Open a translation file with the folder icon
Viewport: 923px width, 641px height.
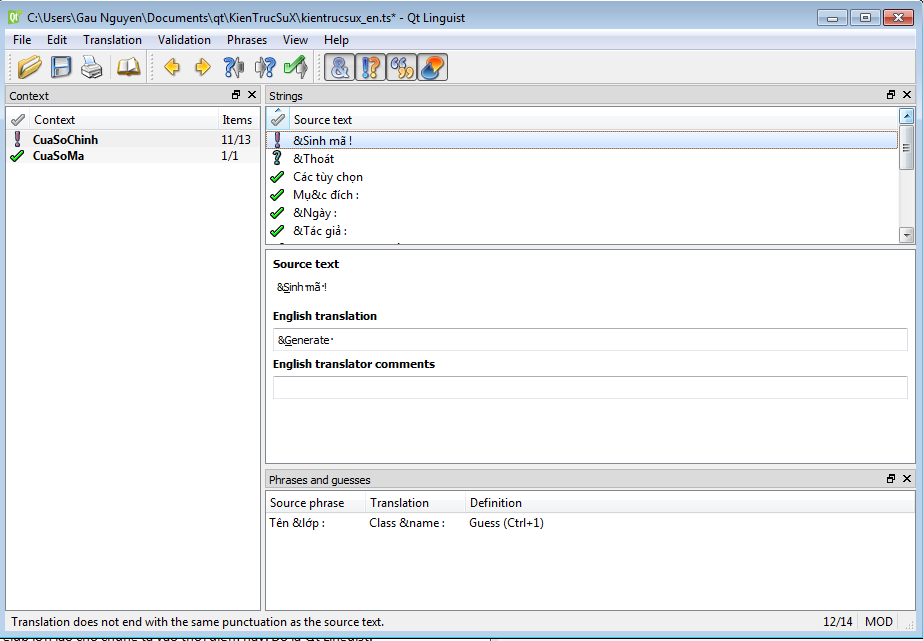[29, 67]
